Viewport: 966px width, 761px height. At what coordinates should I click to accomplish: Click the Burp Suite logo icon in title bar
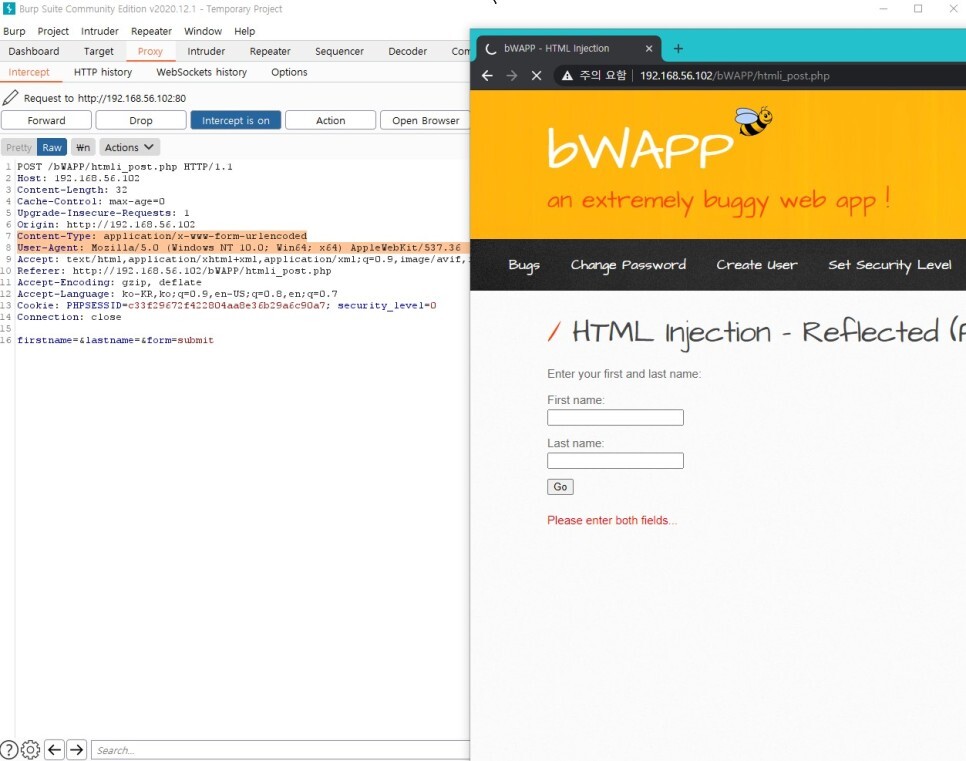point(9,9)
